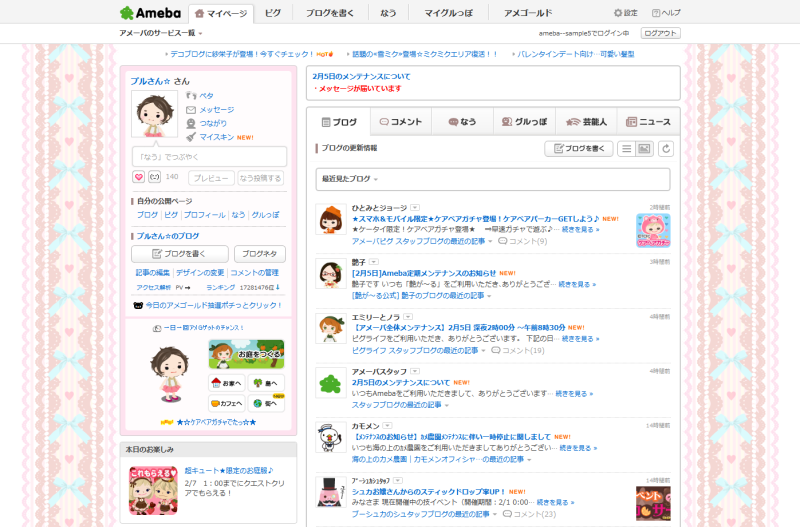Image resolution: width=800 pixels, height=527 pixels.
Task: Click the ペタ footprint icon link
Action: 199,95
